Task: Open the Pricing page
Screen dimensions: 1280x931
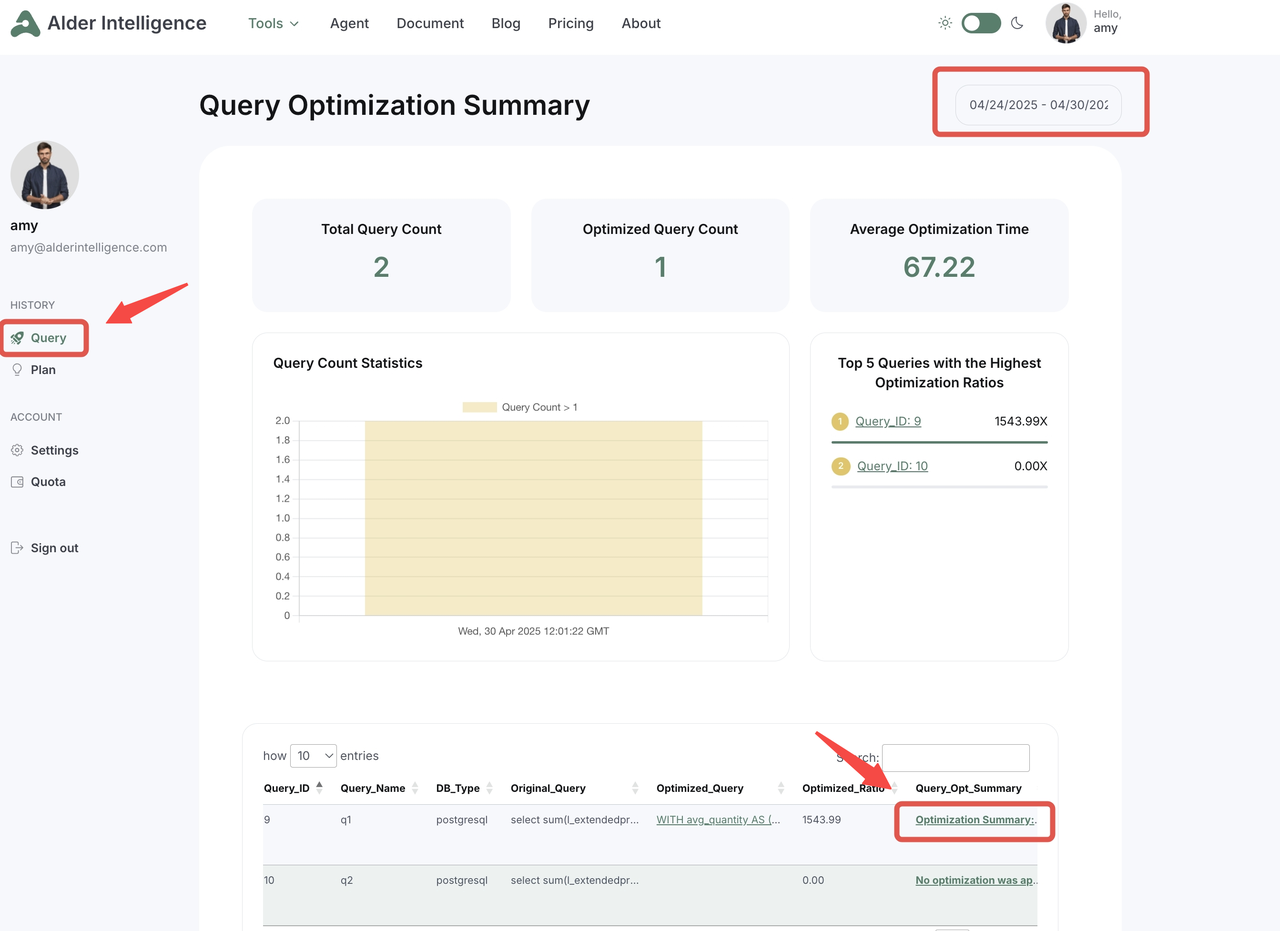Action: tap(571, 23)
